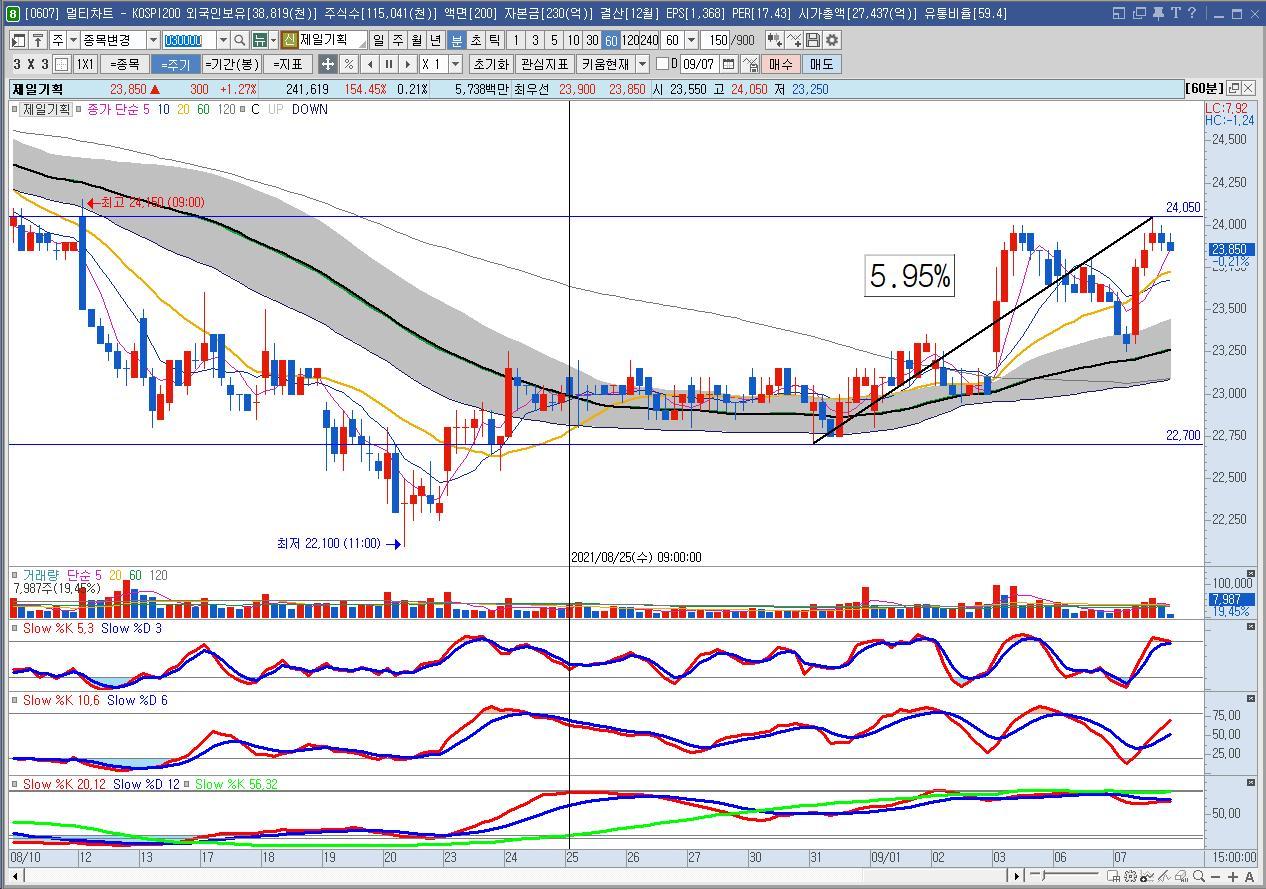This screenshot has width=1266, height=889.
Task: Select the 60 minute interval tab
Action: tap(611, 40)
